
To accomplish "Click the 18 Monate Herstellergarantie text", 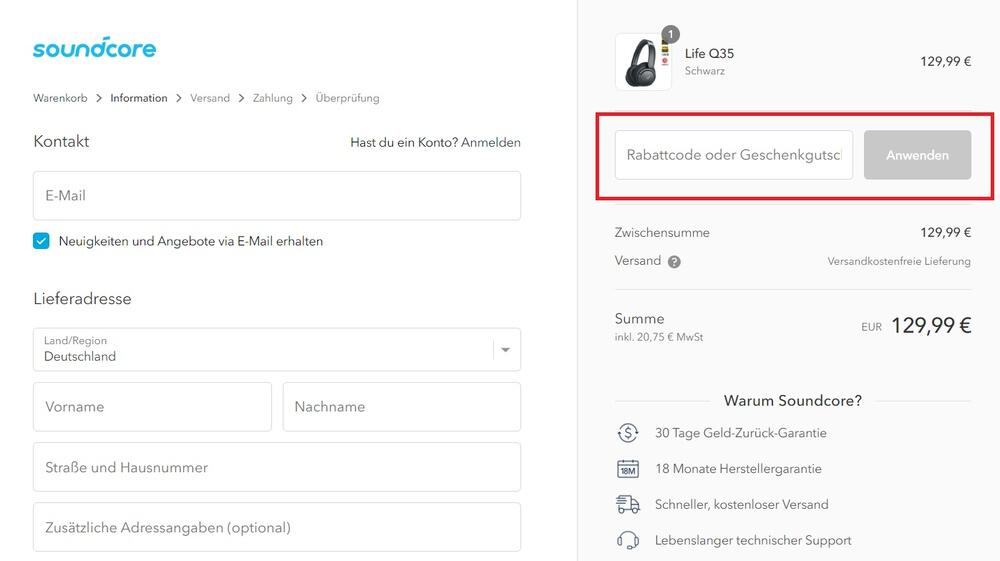I will tap(738, 469).
